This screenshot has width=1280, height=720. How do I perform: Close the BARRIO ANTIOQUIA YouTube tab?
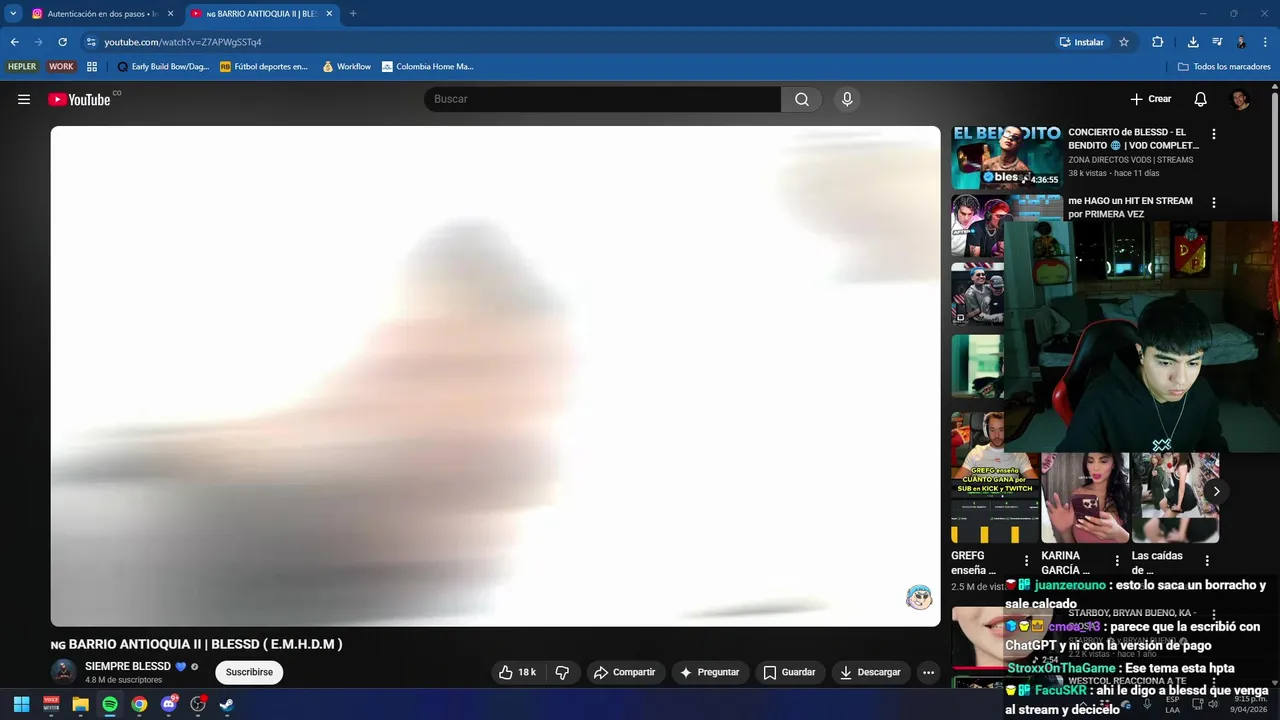329,14
